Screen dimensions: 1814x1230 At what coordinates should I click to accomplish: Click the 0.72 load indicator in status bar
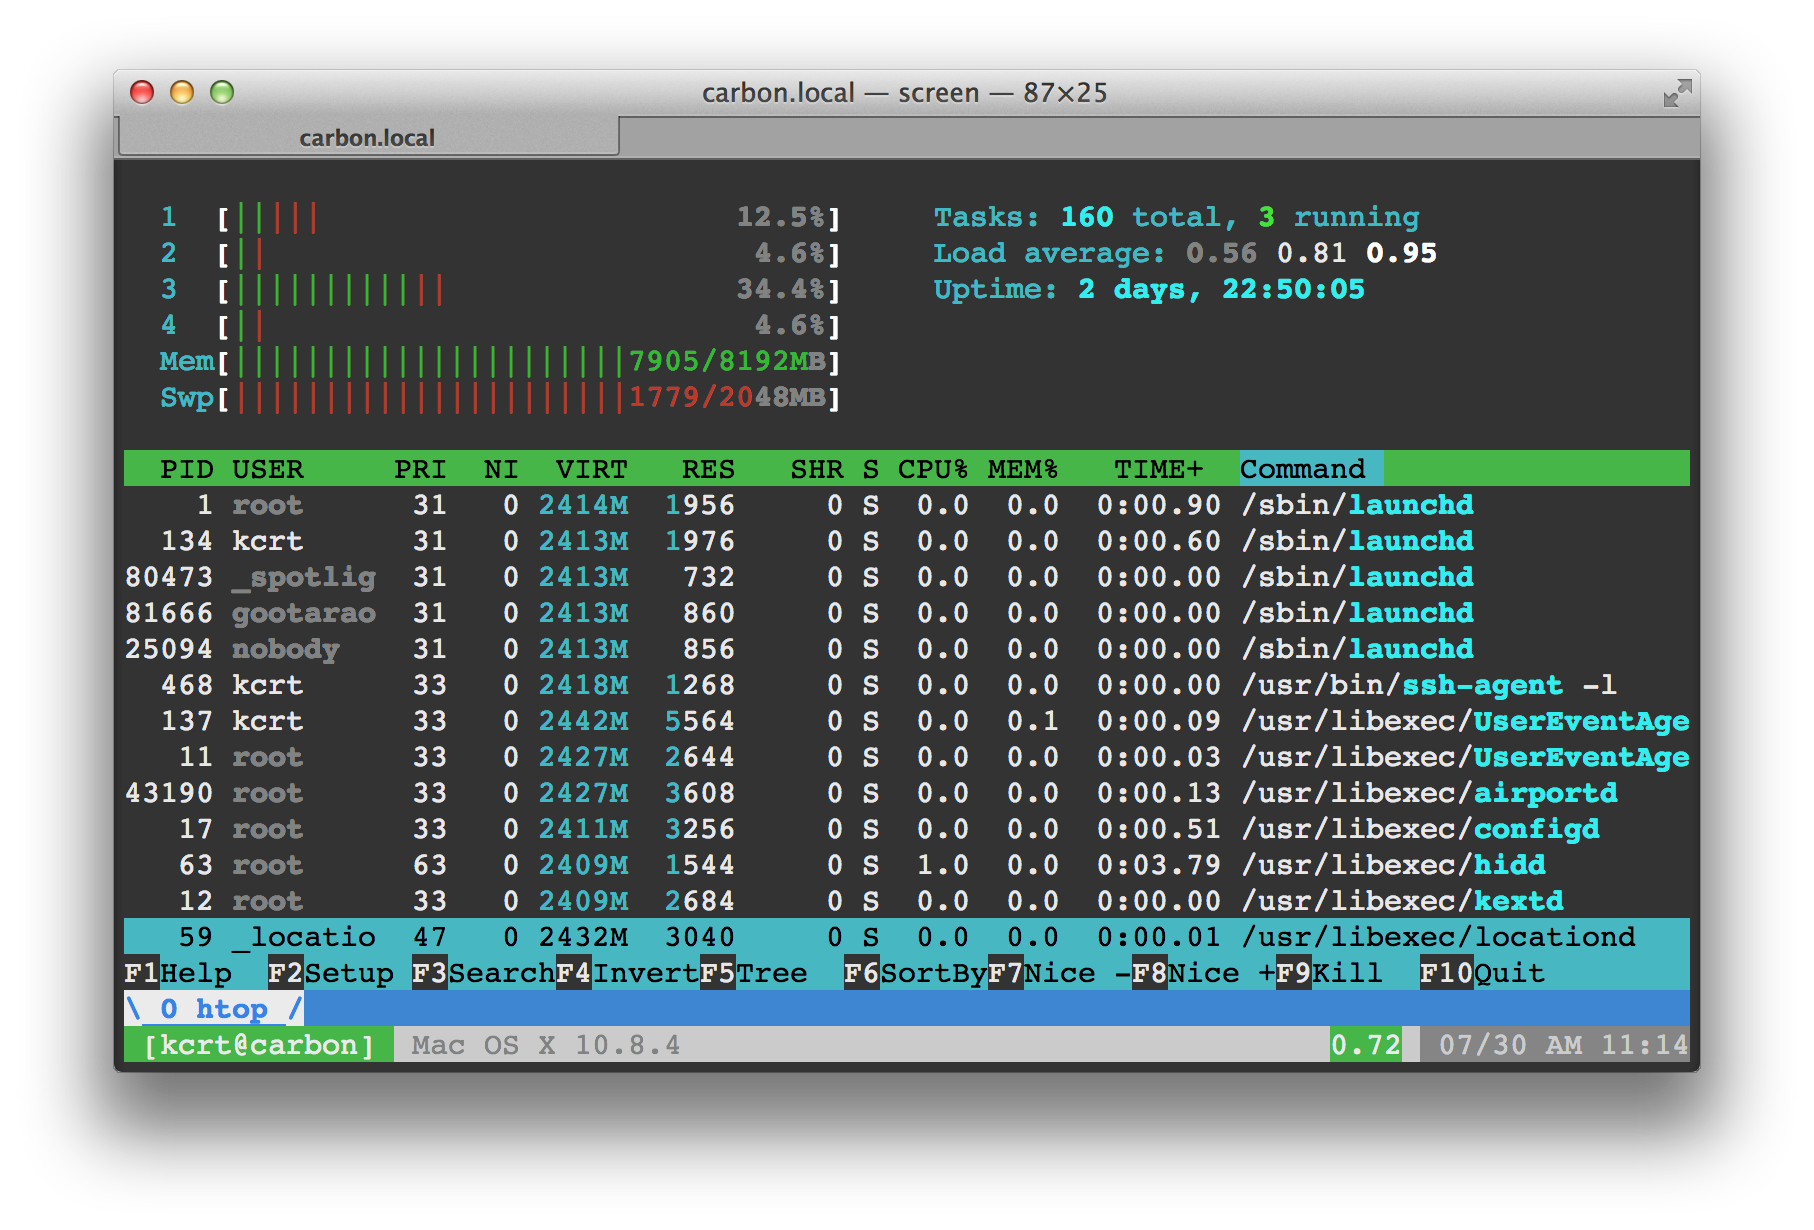point(1366,1045)
